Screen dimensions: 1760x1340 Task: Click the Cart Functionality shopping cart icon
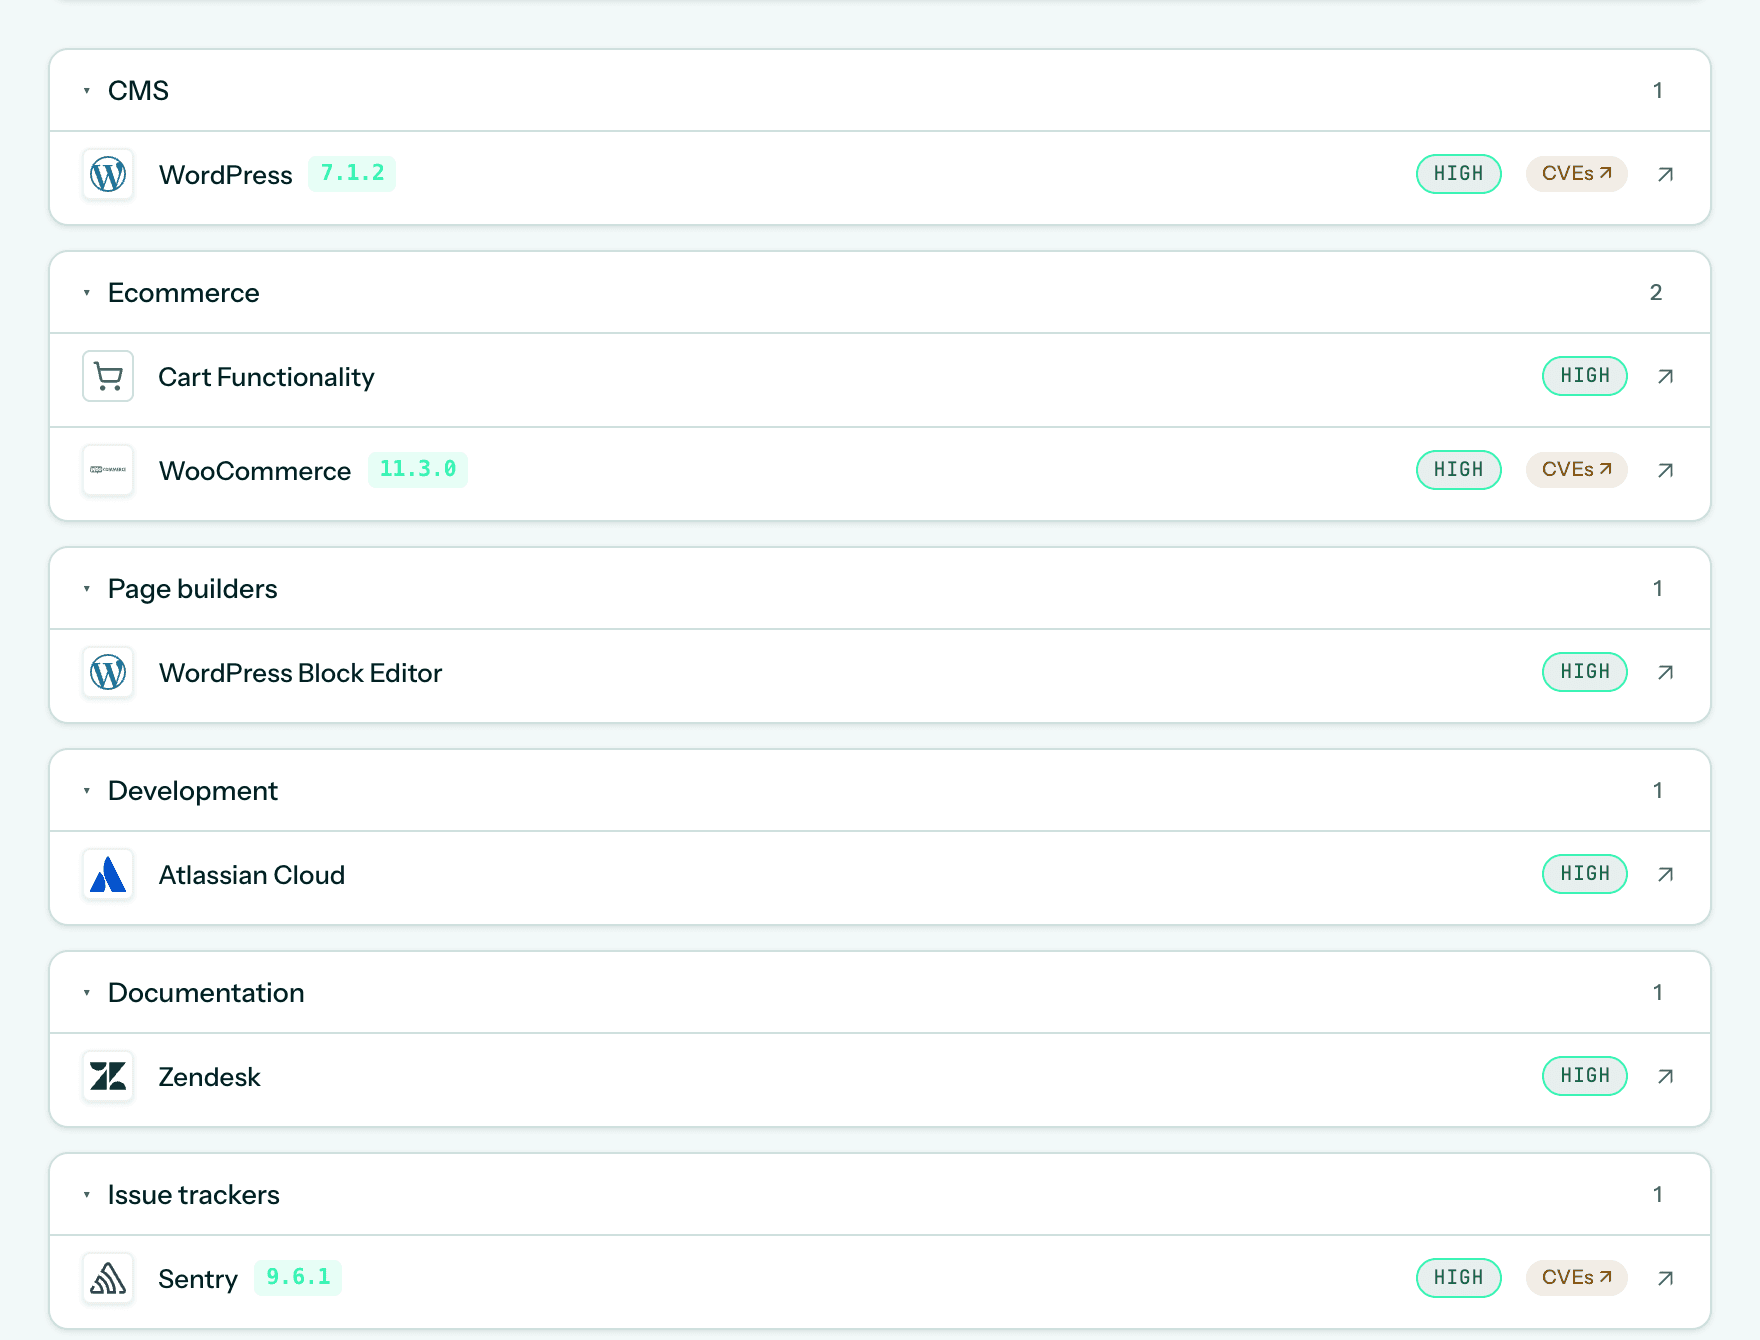point(108,377)
